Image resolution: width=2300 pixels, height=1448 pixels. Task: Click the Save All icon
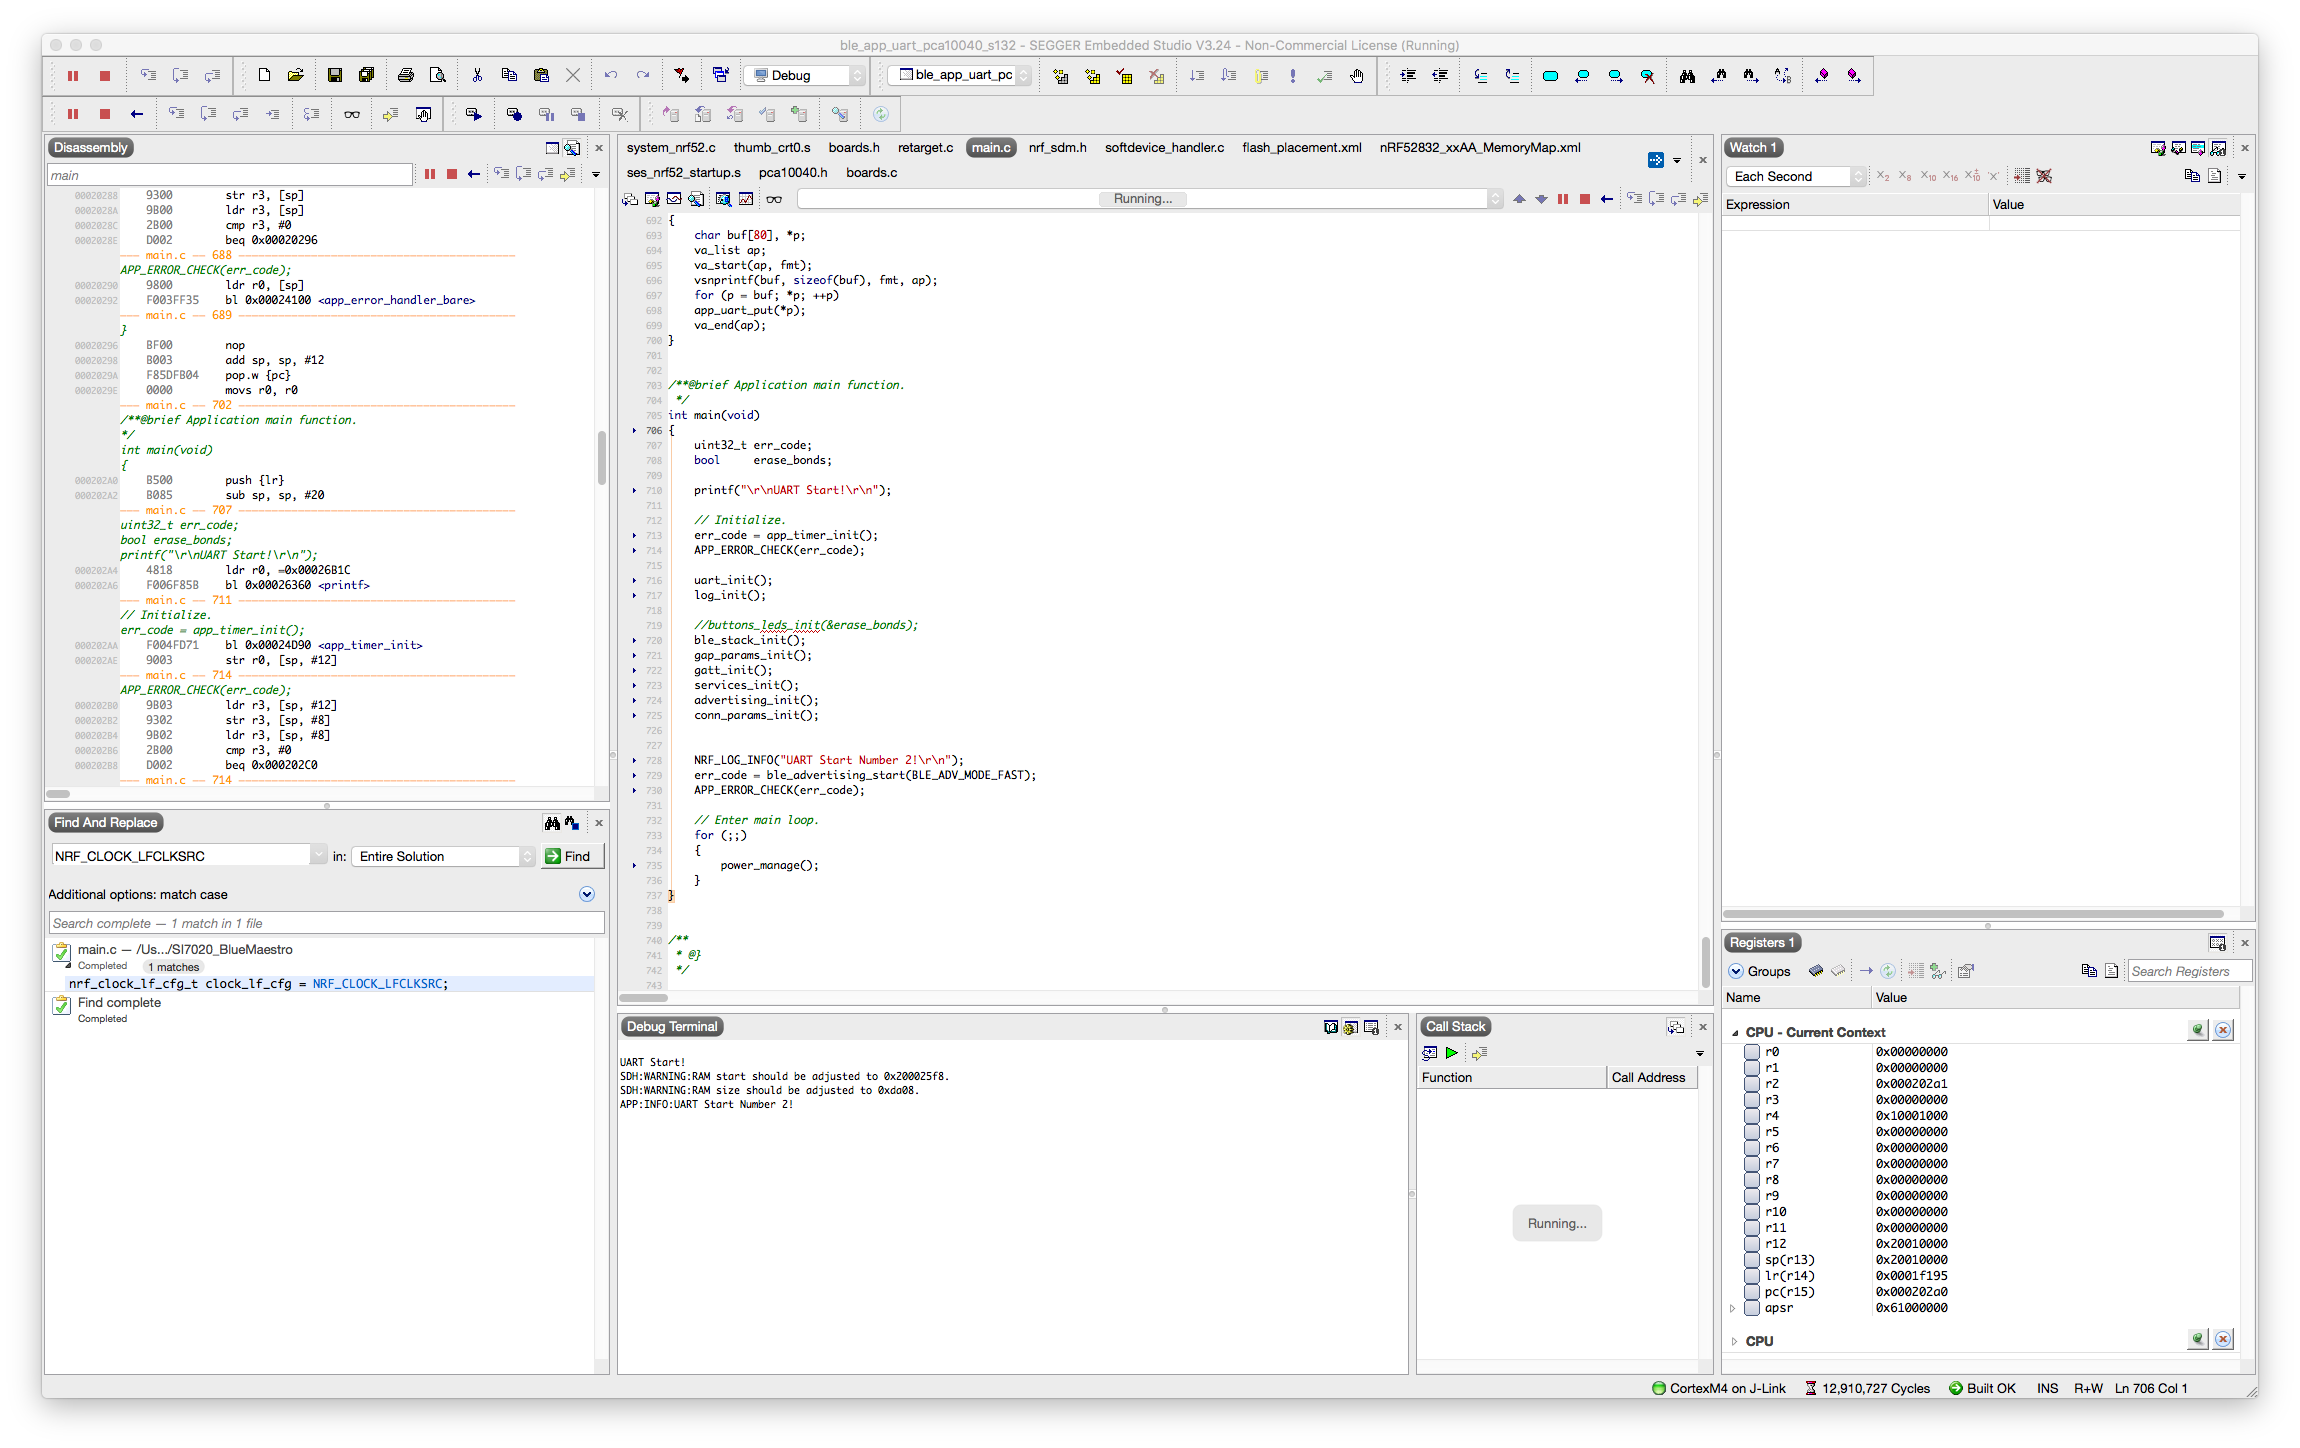tap(367, 75)
